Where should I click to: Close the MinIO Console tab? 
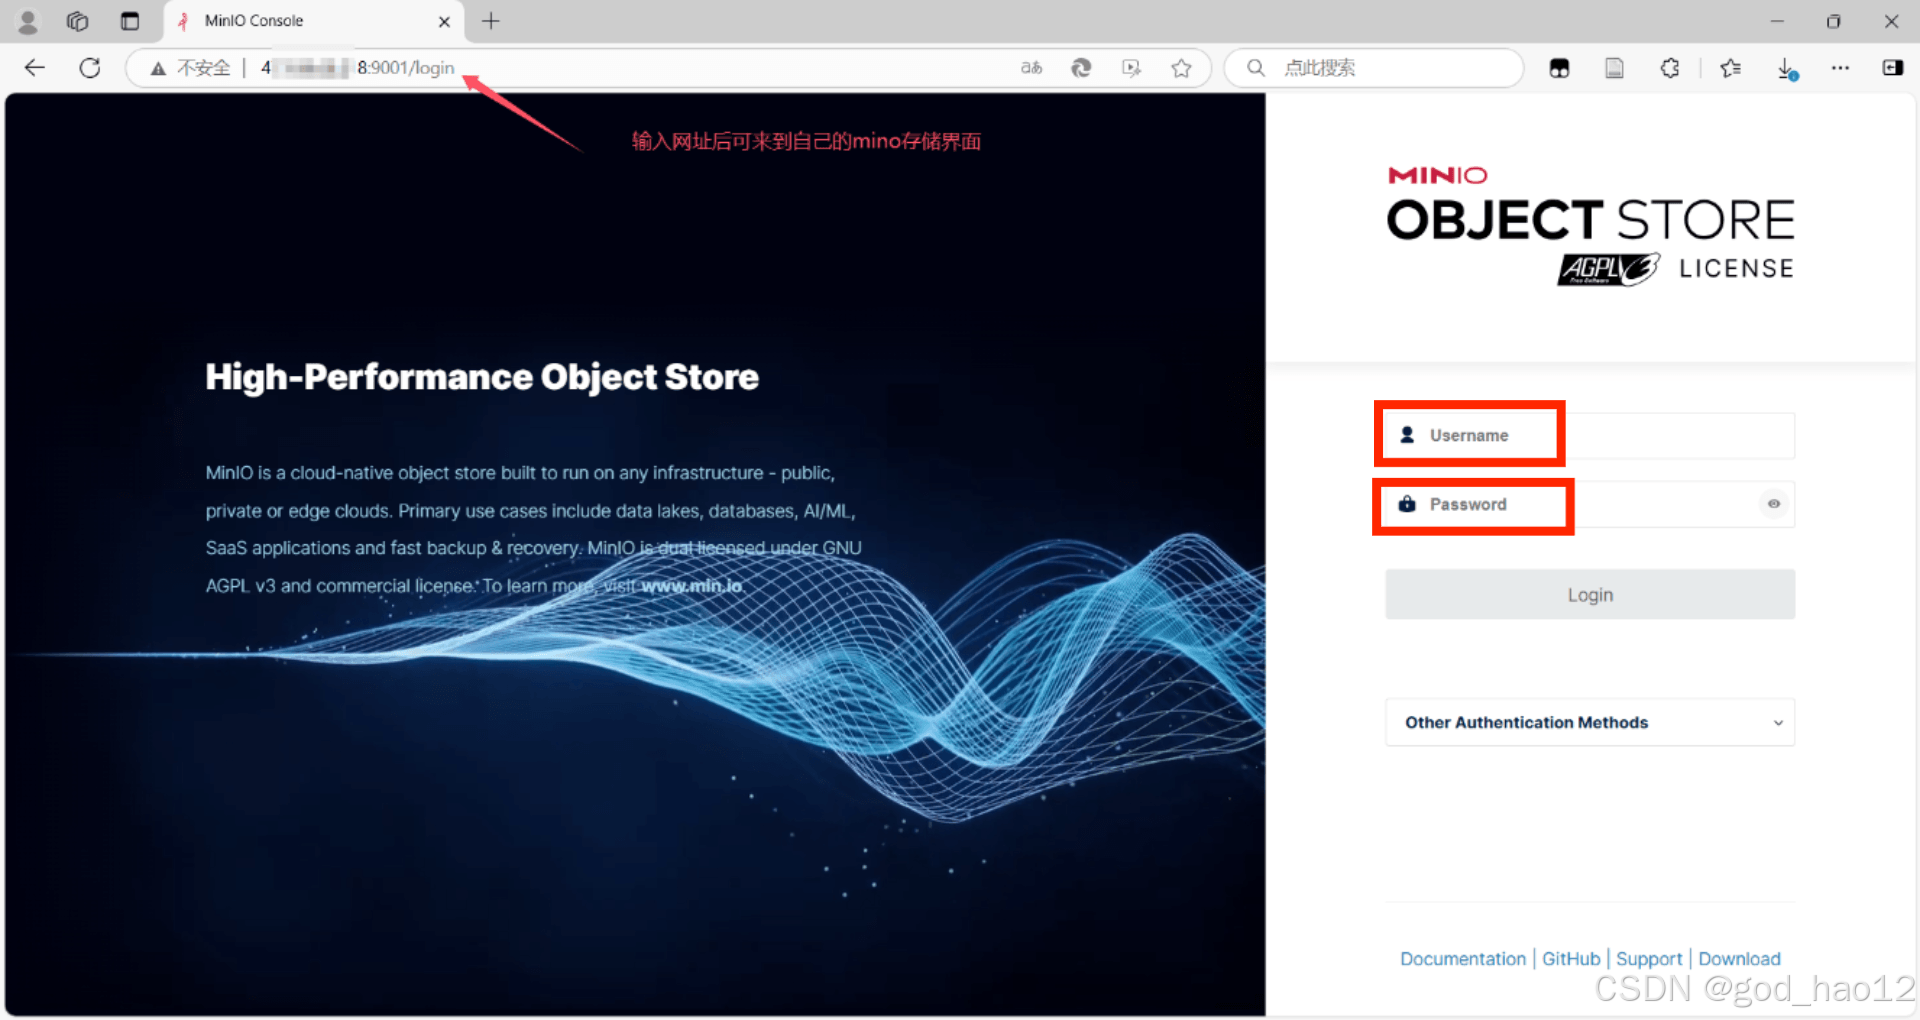(x=444, y=21)
